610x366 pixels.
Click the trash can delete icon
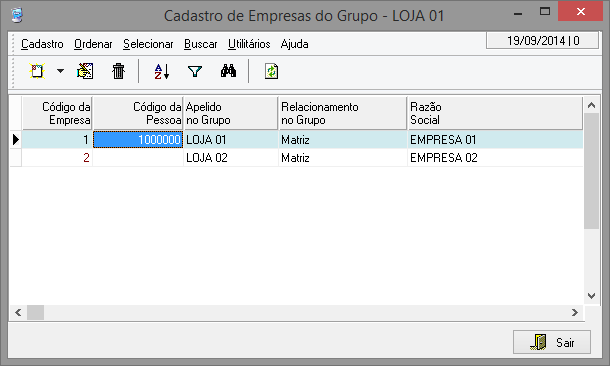pos(118,71)
